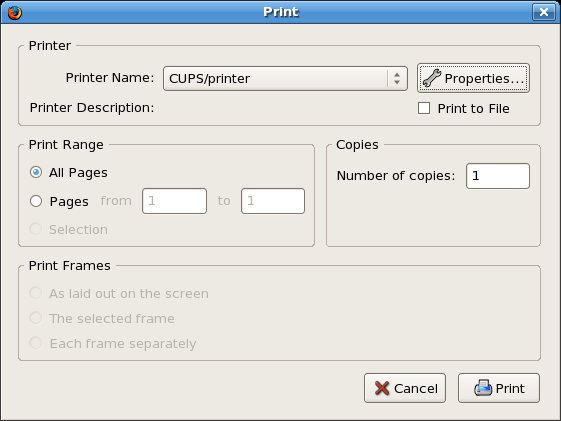Enable the Print to File checkbox
The width and height of the screenshot is (561, 421).
coord(424,108)
